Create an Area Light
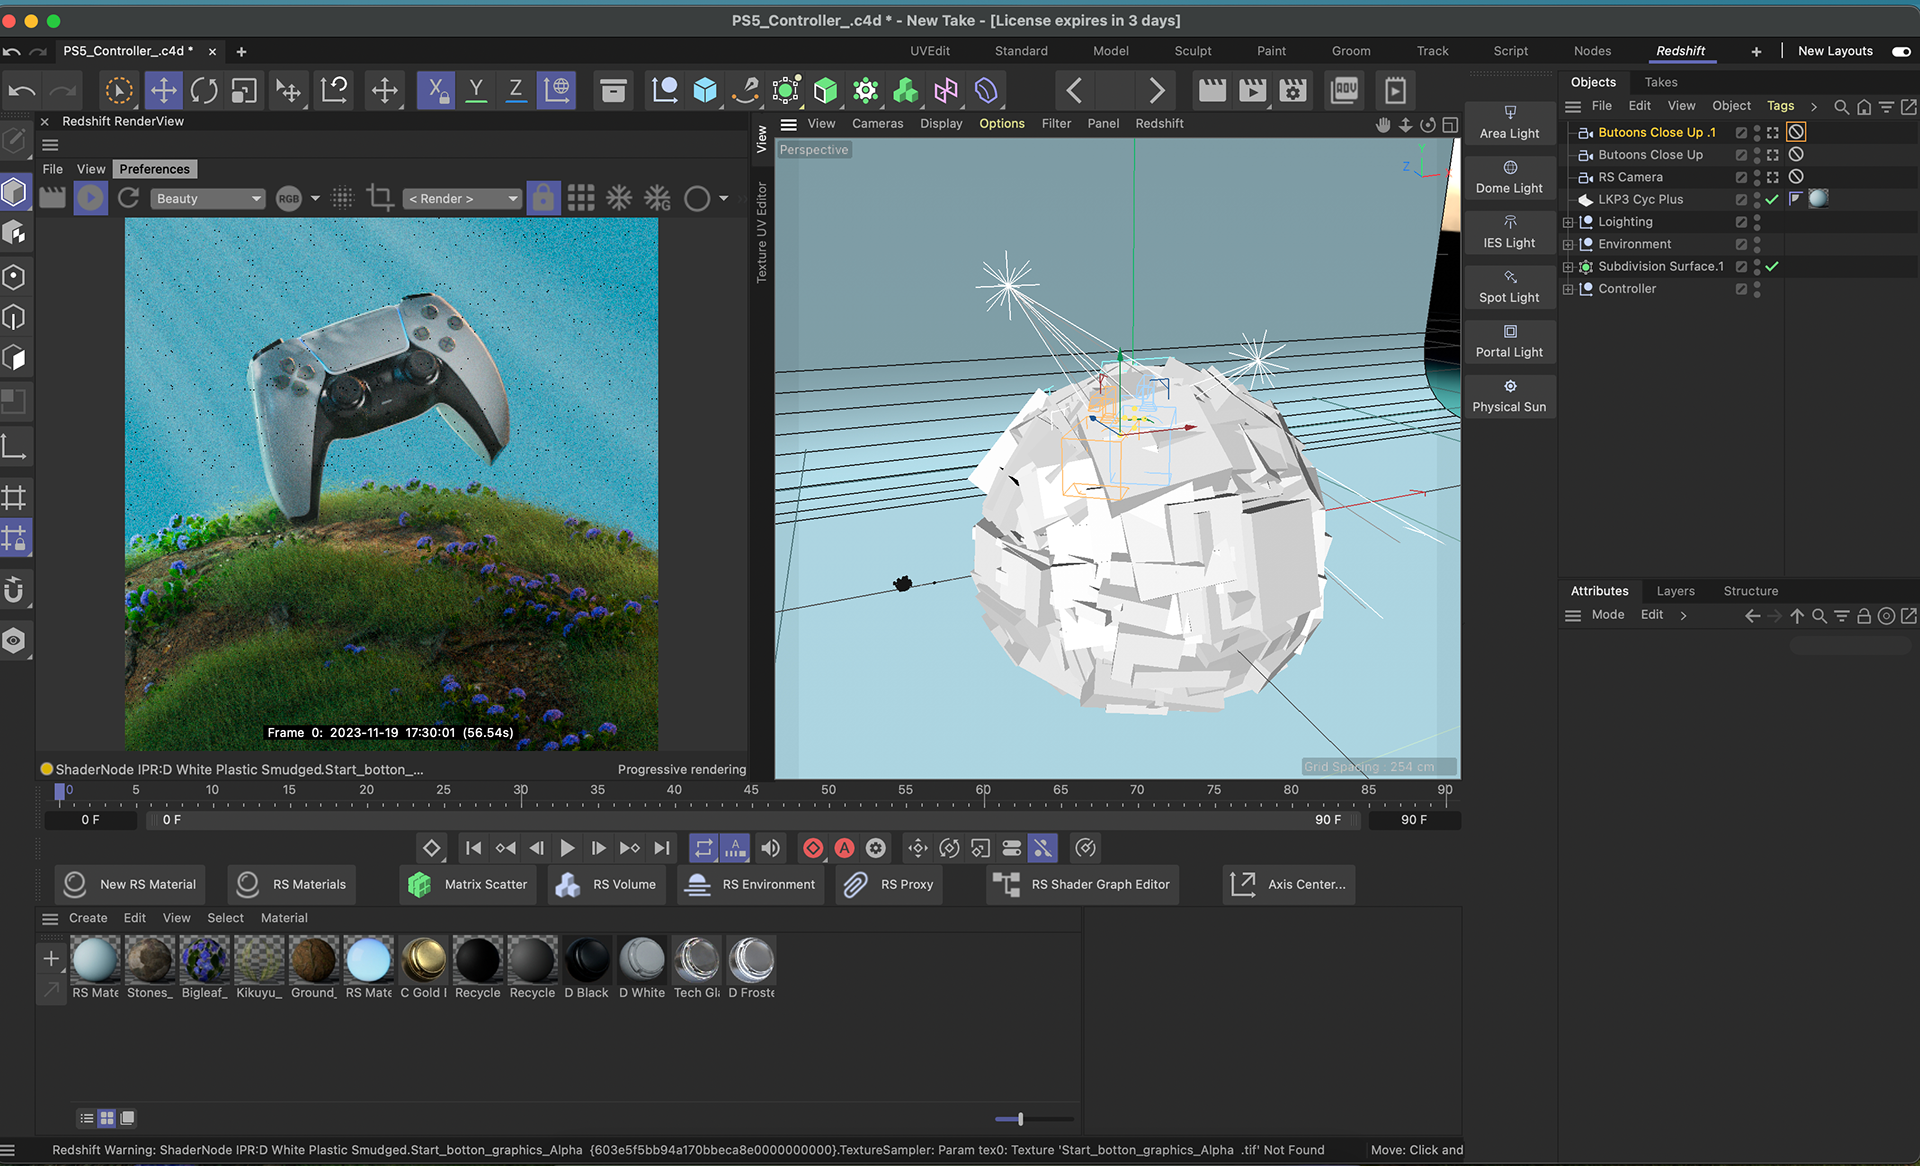This screenshot has height=1166, width=1920. click(1509, 123)
